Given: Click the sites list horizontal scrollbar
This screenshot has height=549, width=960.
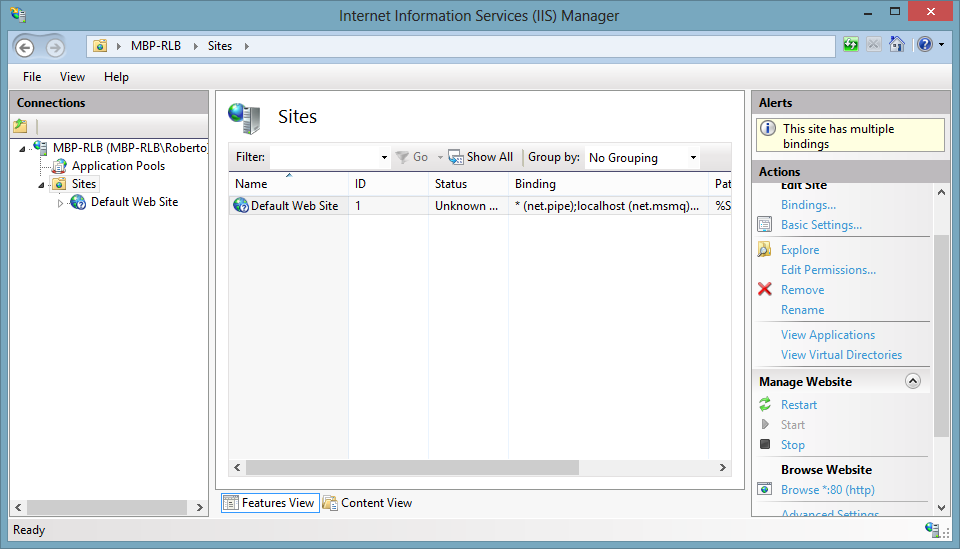Looking at the screenshot, I should pyautogui.click(x=412, y=468).
